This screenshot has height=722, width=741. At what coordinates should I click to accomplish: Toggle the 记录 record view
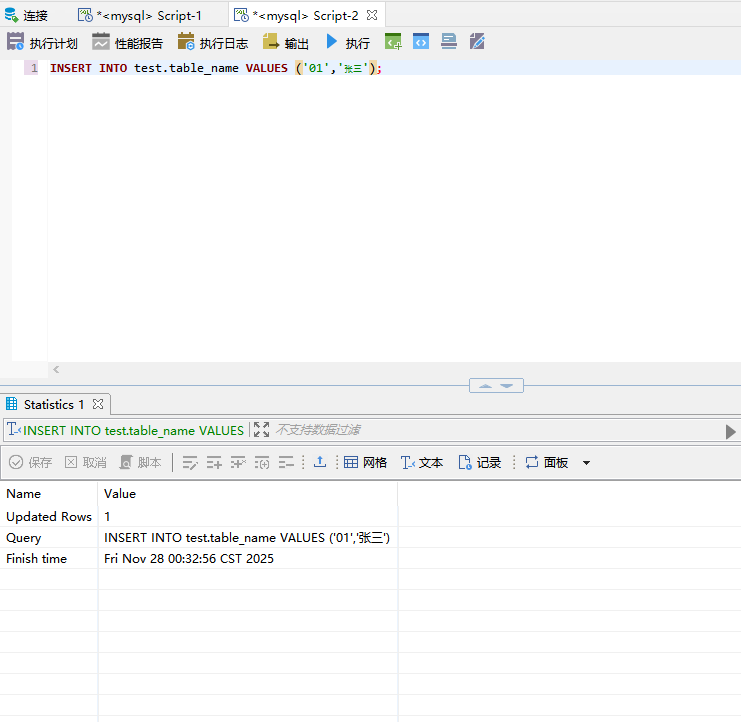(x=479, y=462)
